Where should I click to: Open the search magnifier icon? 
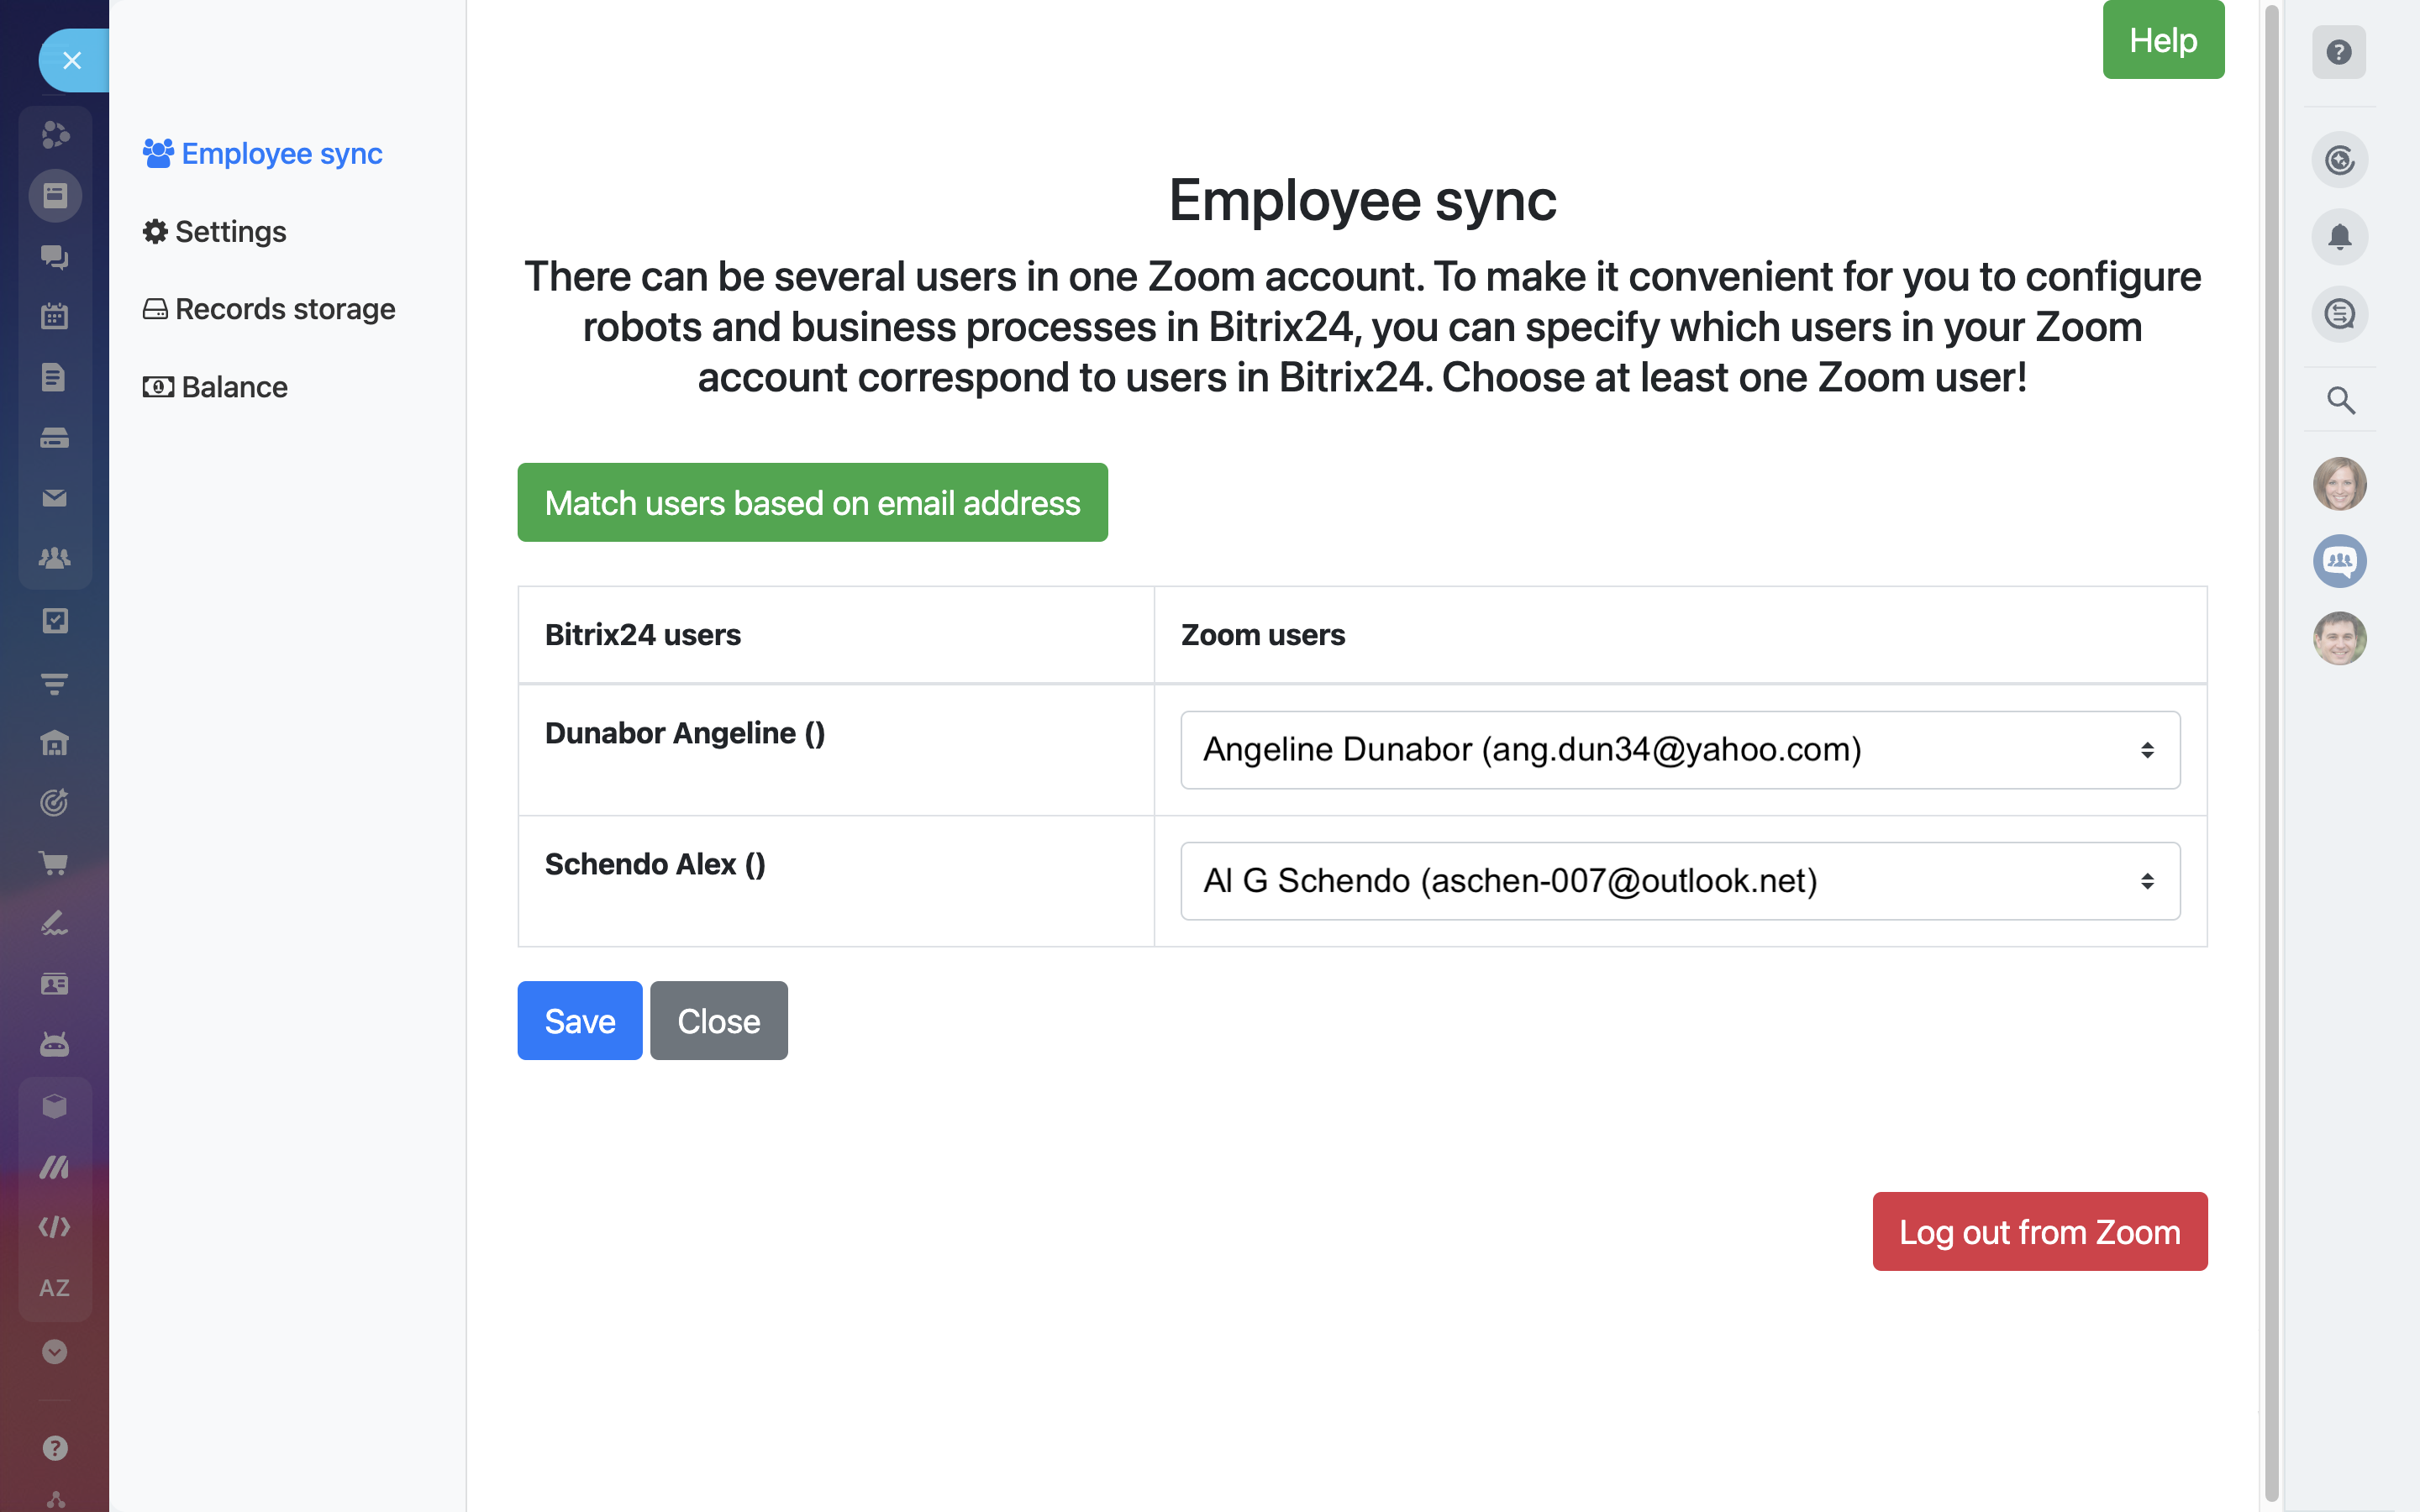2340,400
